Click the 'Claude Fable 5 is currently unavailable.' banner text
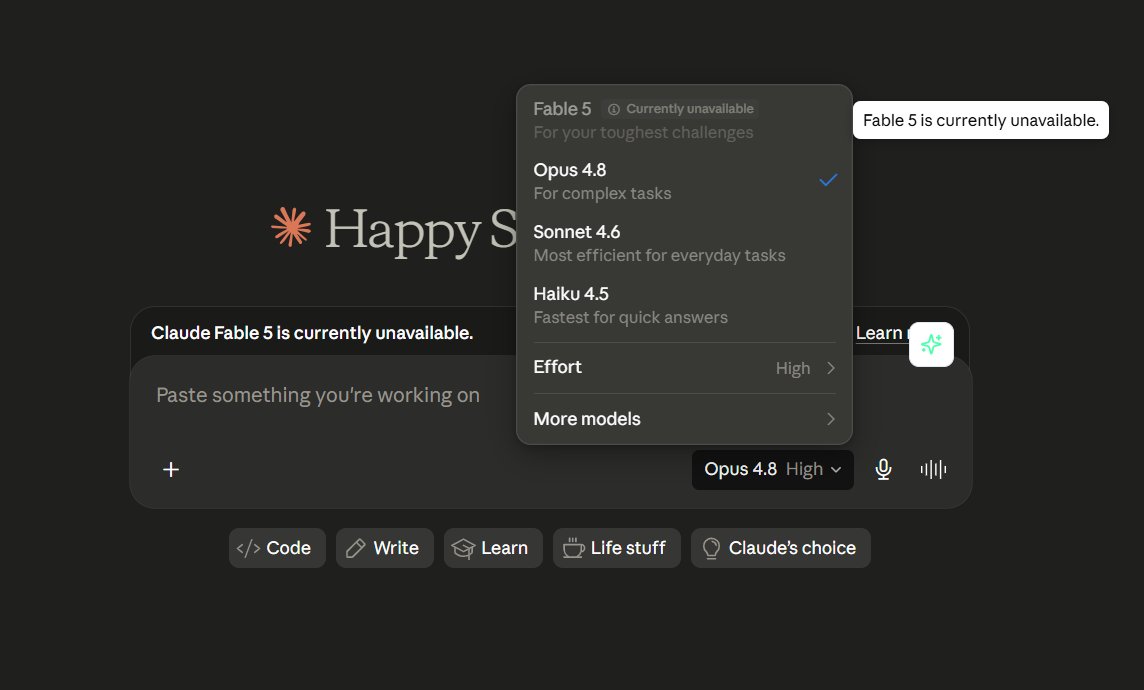This screenshot has width=1144, height=690. [312, 333]
